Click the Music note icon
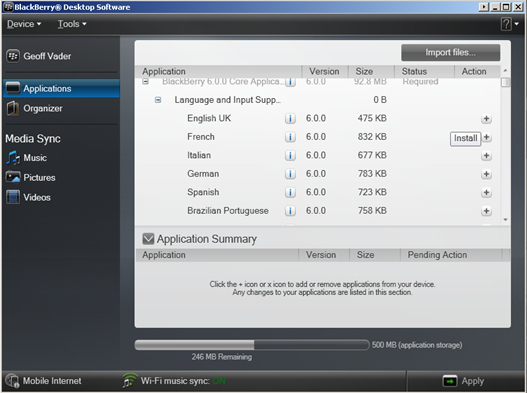 point(13,158)
